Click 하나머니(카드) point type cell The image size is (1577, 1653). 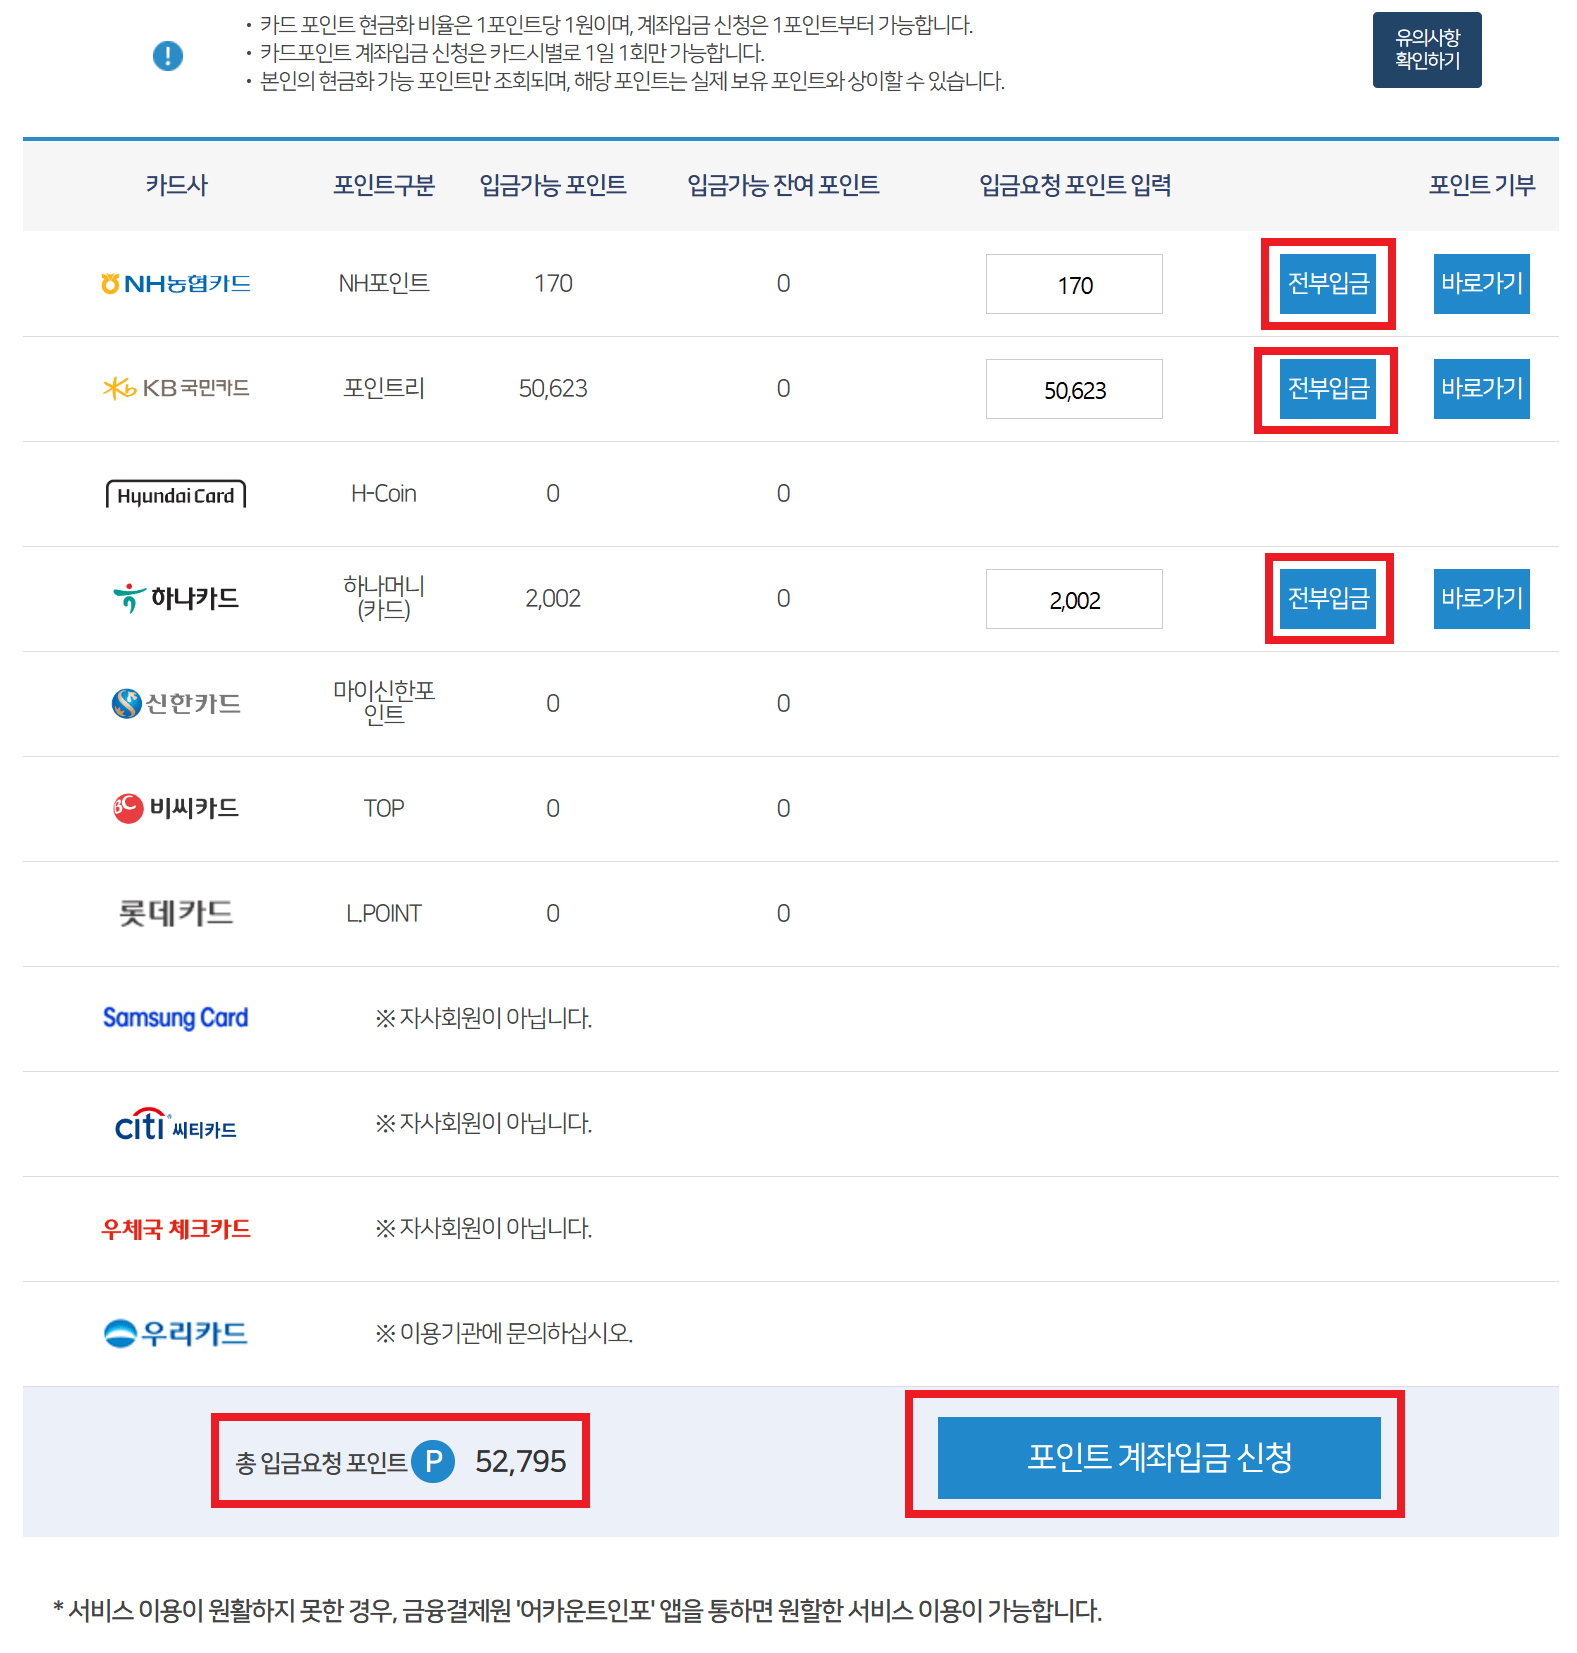click(384, 598)
